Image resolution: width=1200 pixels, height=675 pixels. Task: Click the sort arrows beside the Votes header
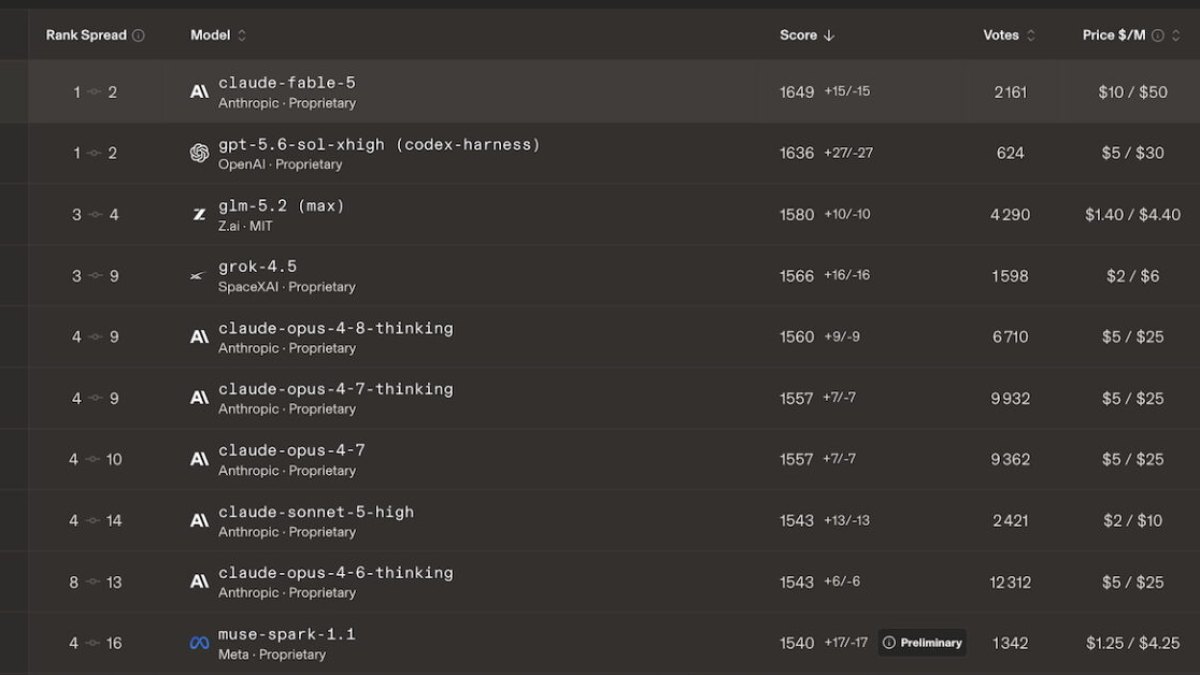click(x=1031, y=35)
